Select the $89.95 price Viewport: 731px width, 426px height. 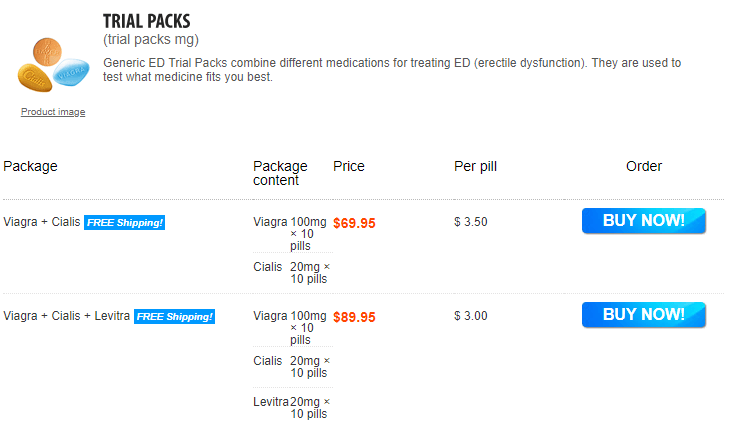tap(354, 317)
